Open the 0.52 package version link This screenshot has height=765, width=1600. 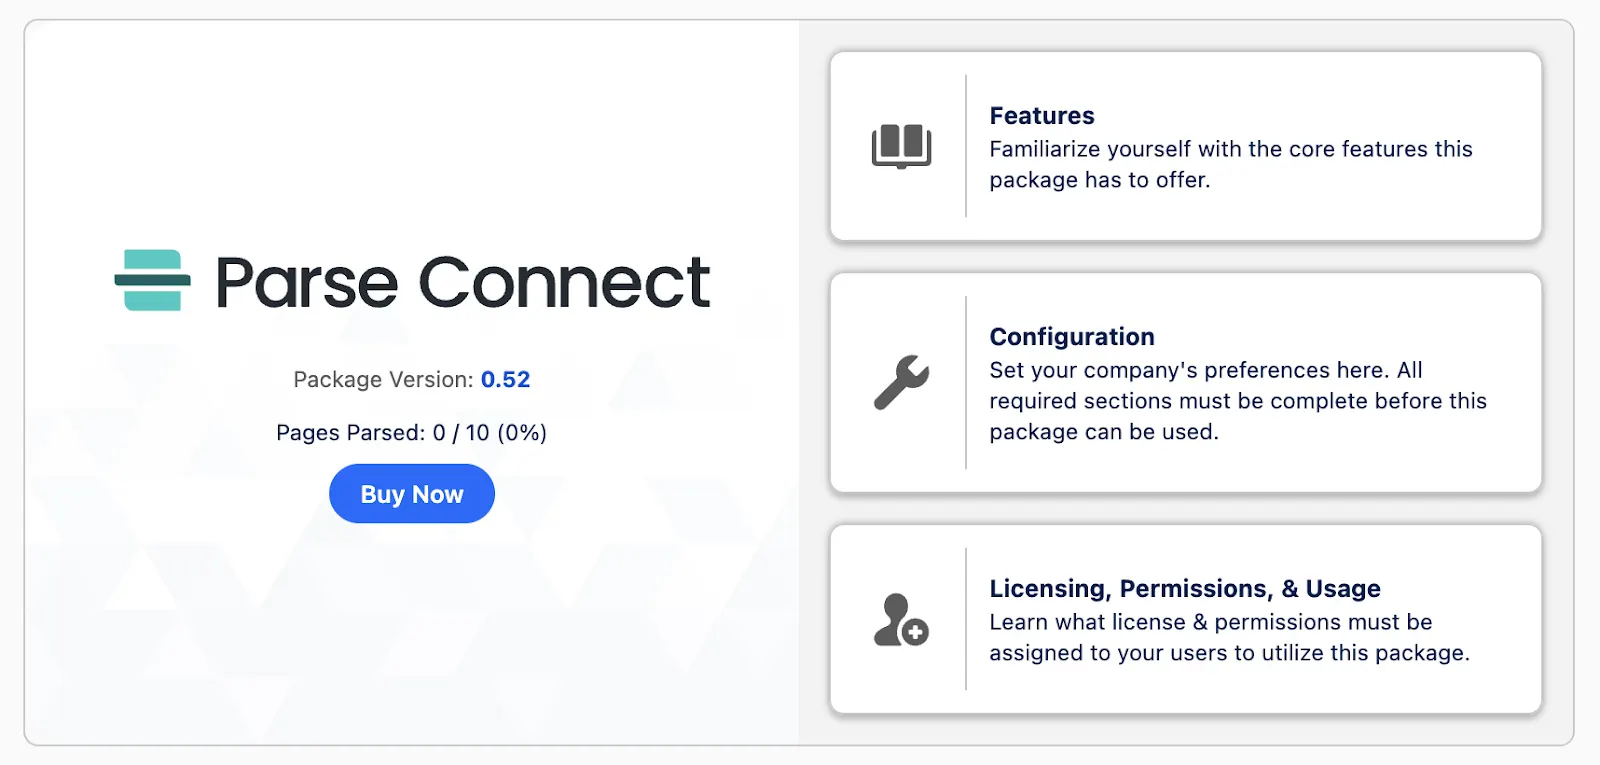(x=505, y=380)
